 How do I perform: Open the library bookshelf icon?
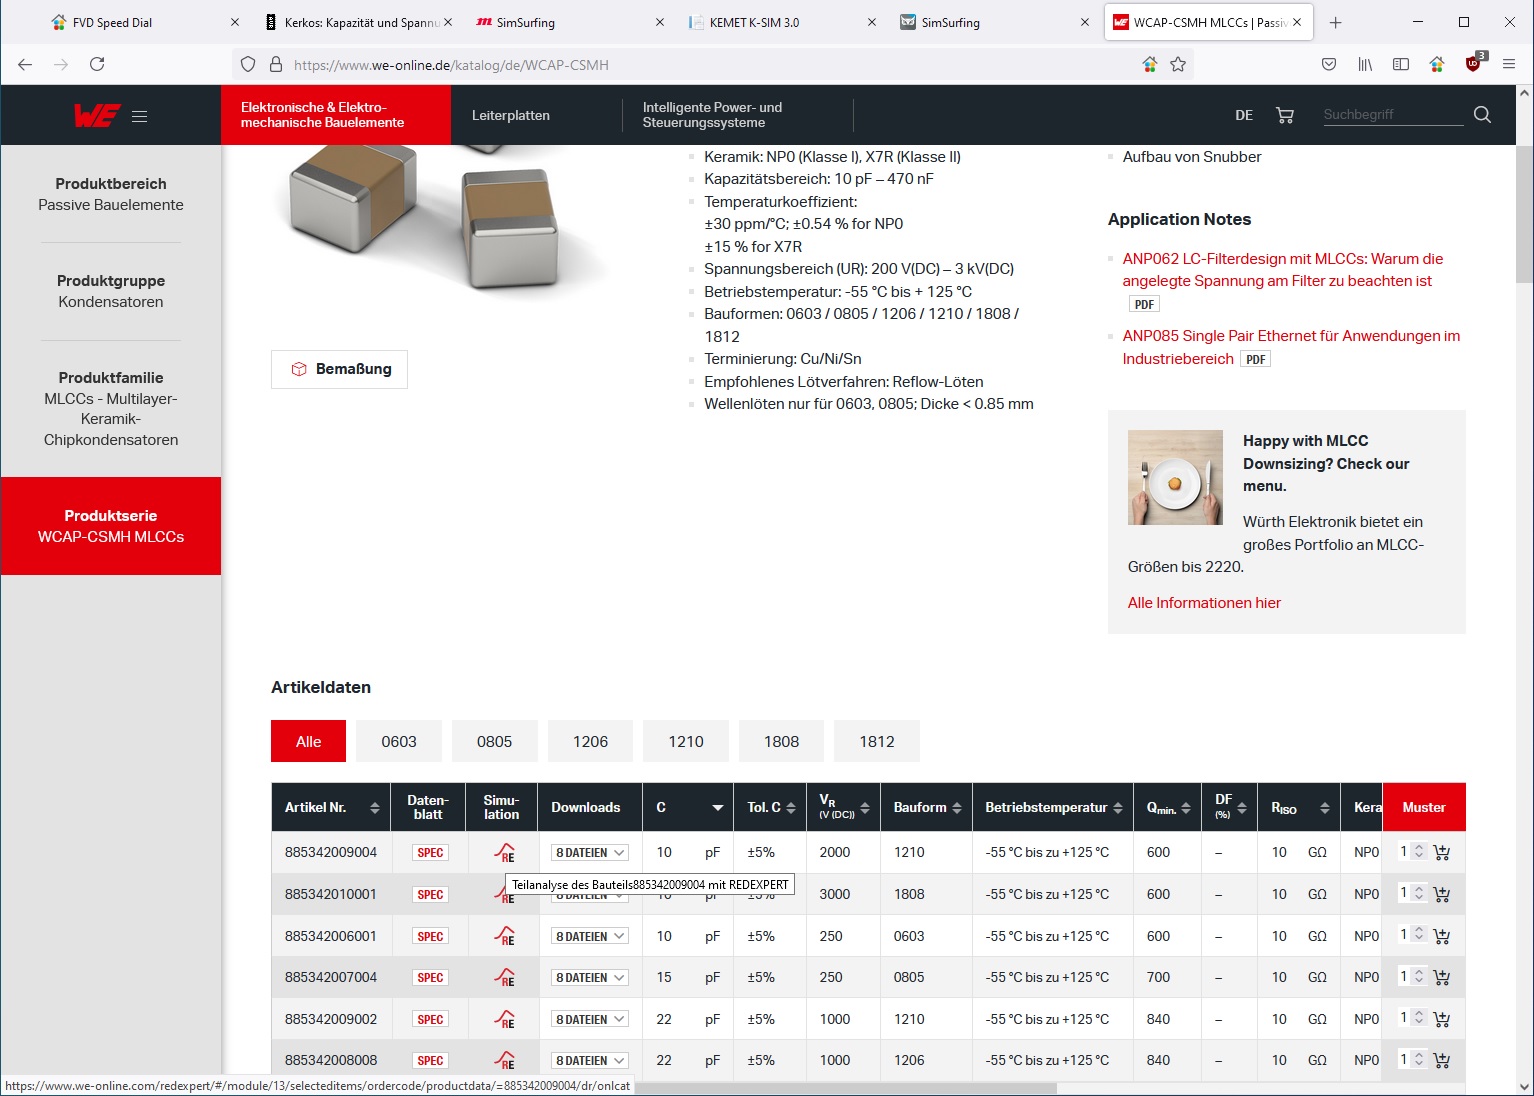(x=1365, y=64)
